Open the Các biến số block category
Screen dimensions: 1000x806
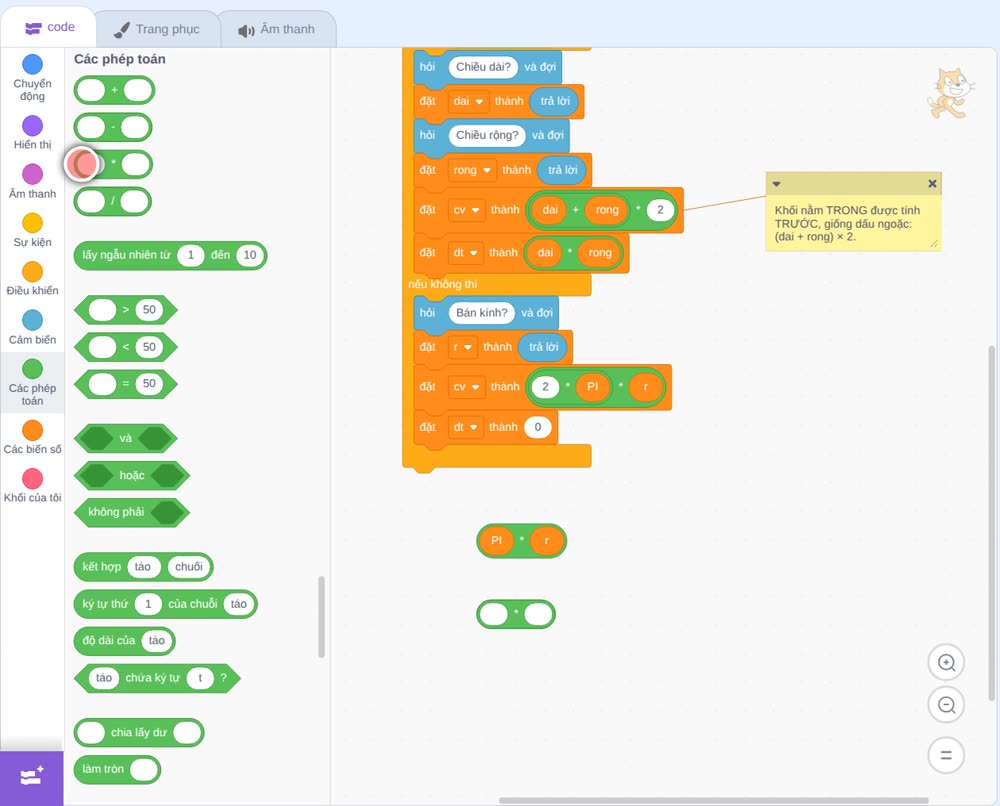point(32,437)
